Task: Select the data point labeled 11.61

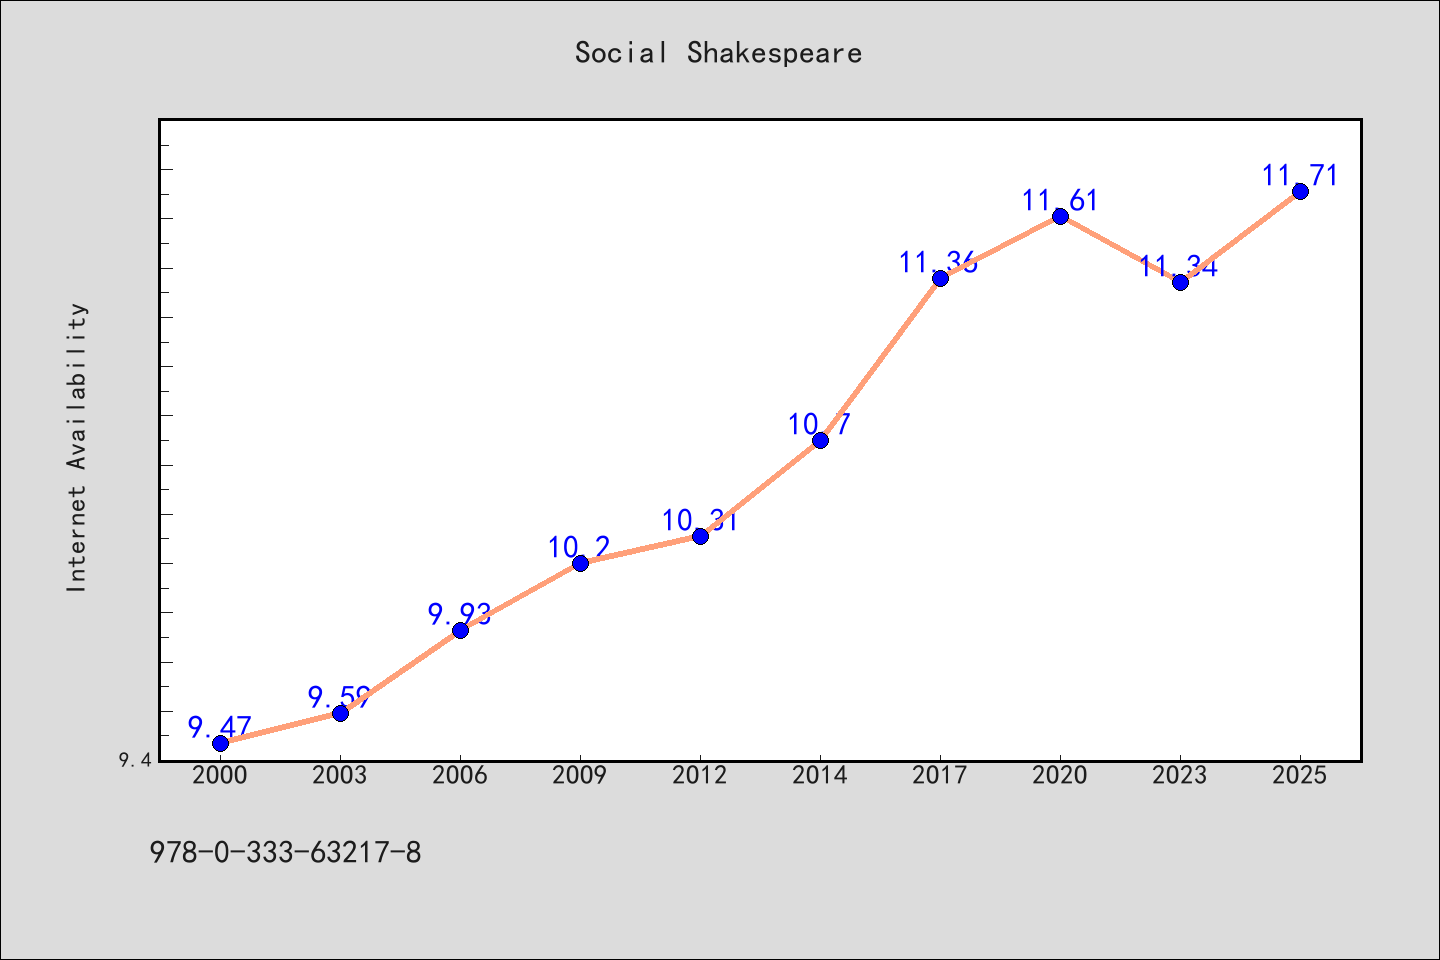Action: tap(1060, 216)
